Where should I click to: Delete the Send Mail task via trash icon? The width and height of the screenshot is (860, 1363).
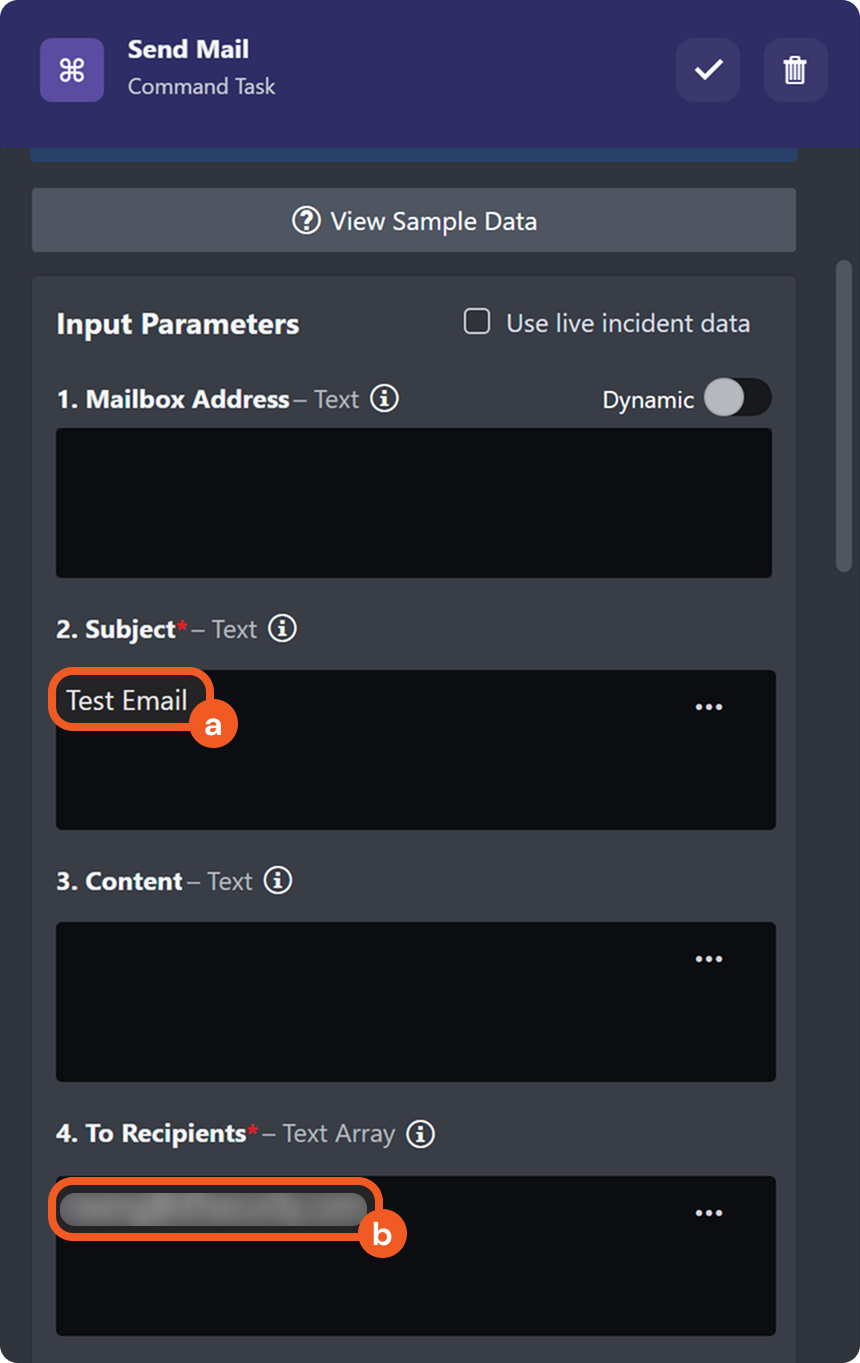pos(795,70)
